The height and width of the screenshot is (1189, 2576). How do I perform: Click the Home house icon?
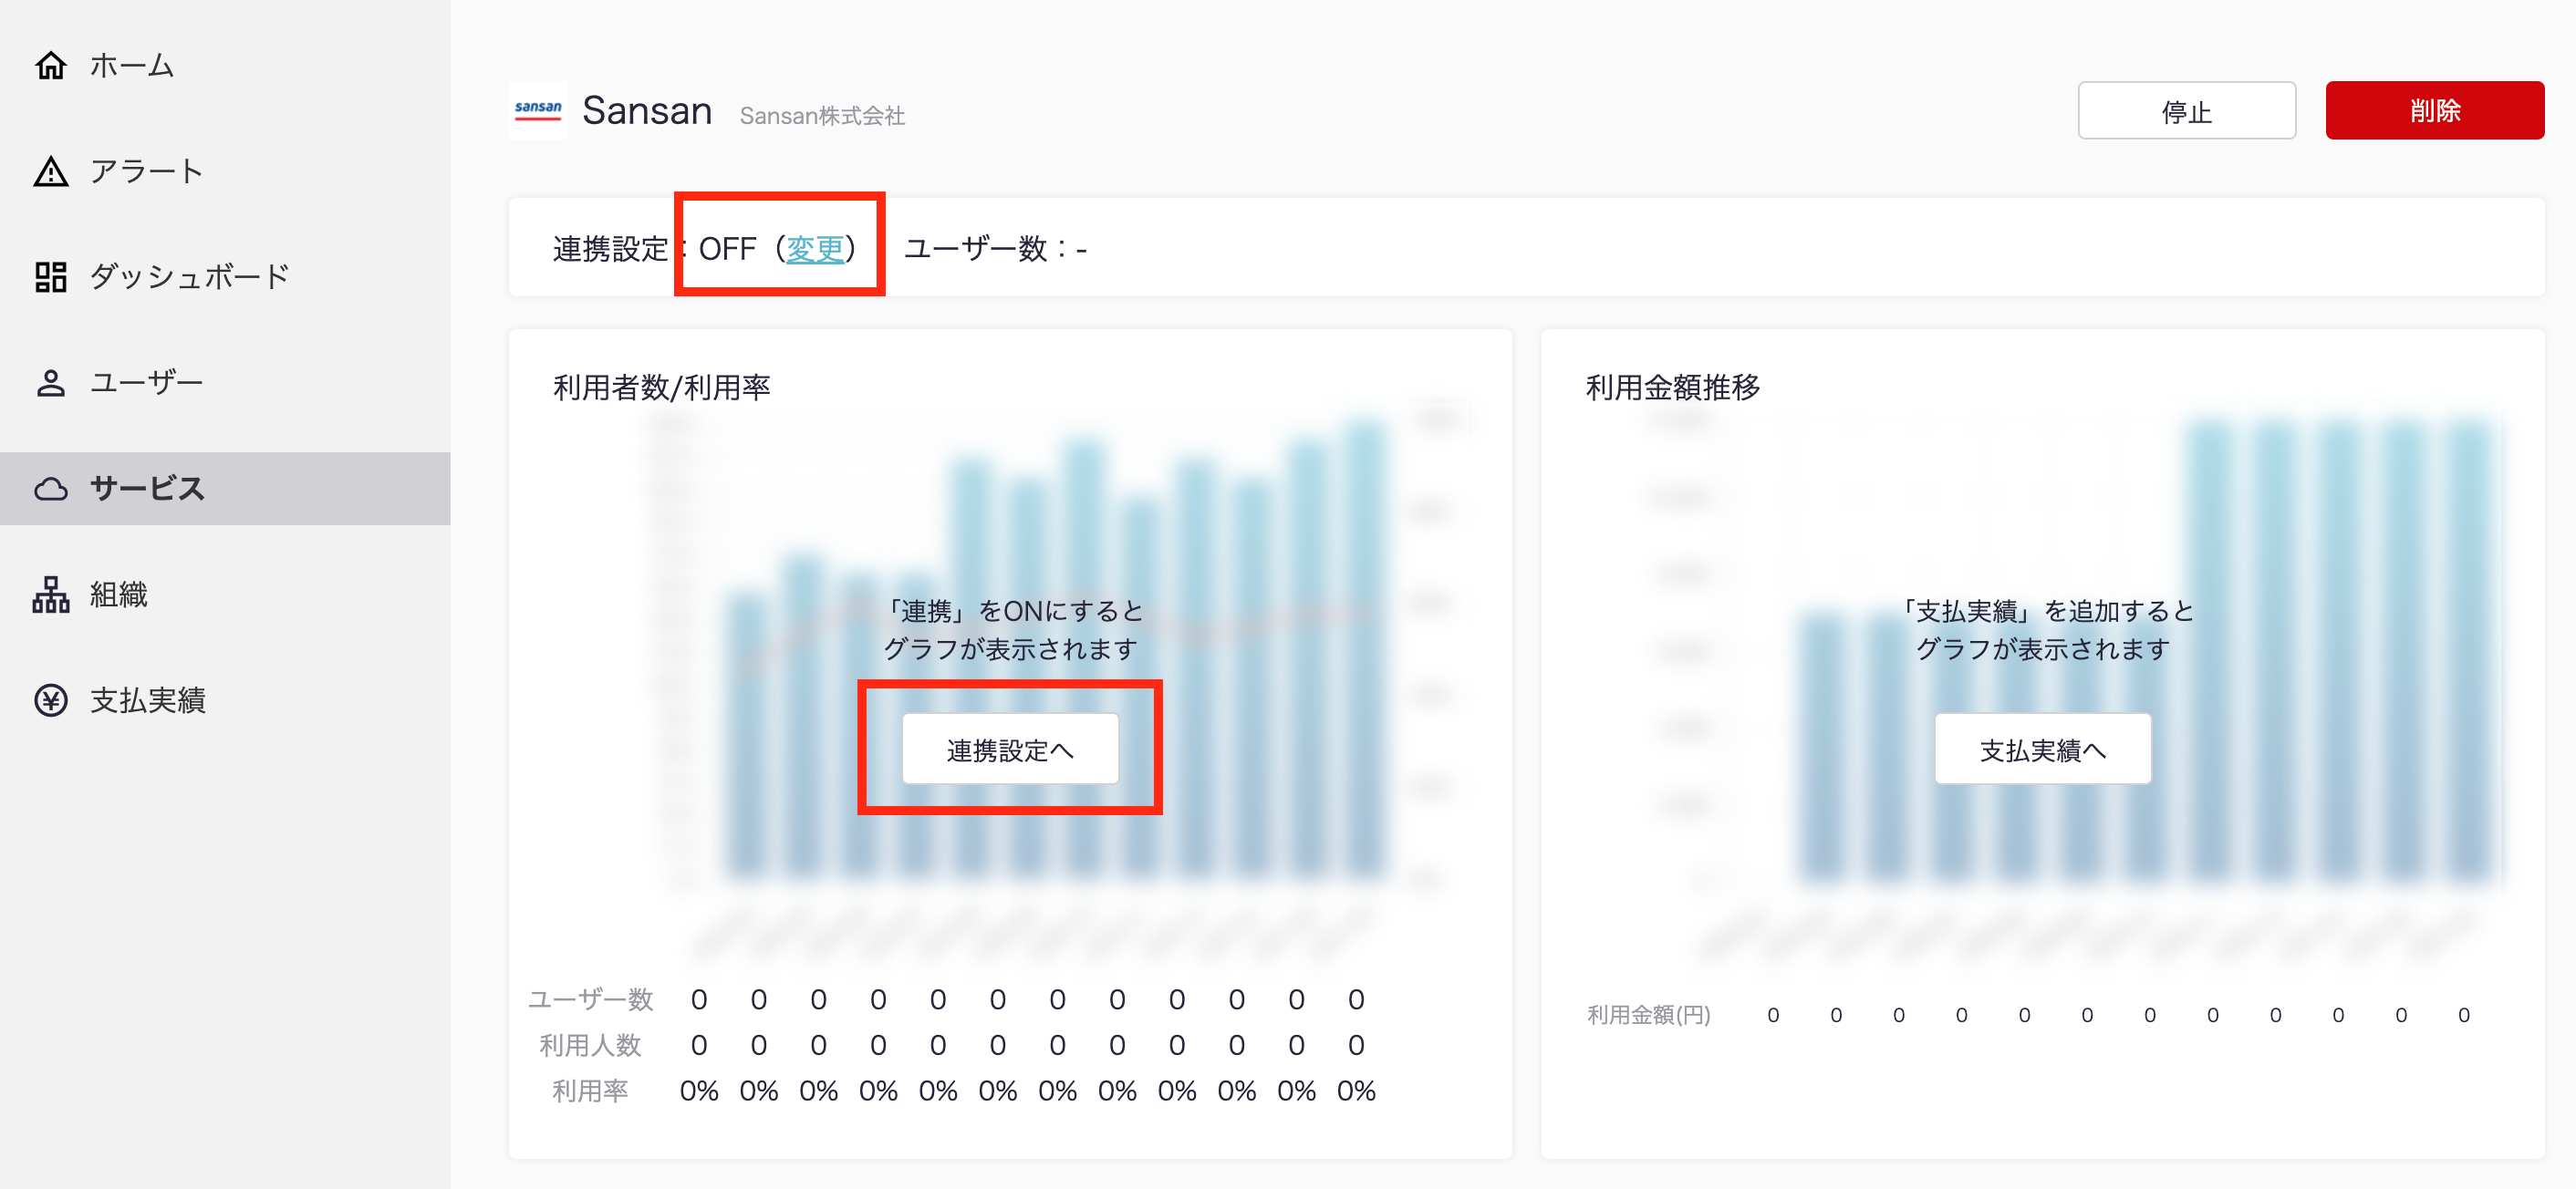[51, 65]
